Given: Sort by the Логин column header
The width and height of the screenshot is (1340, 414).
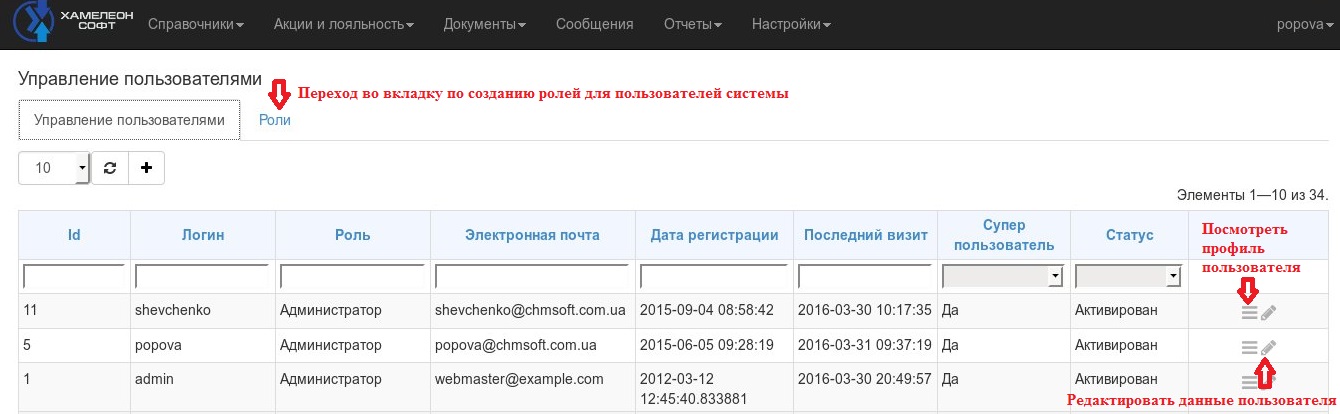Looking at the screenshot, I should coord(202,235).
